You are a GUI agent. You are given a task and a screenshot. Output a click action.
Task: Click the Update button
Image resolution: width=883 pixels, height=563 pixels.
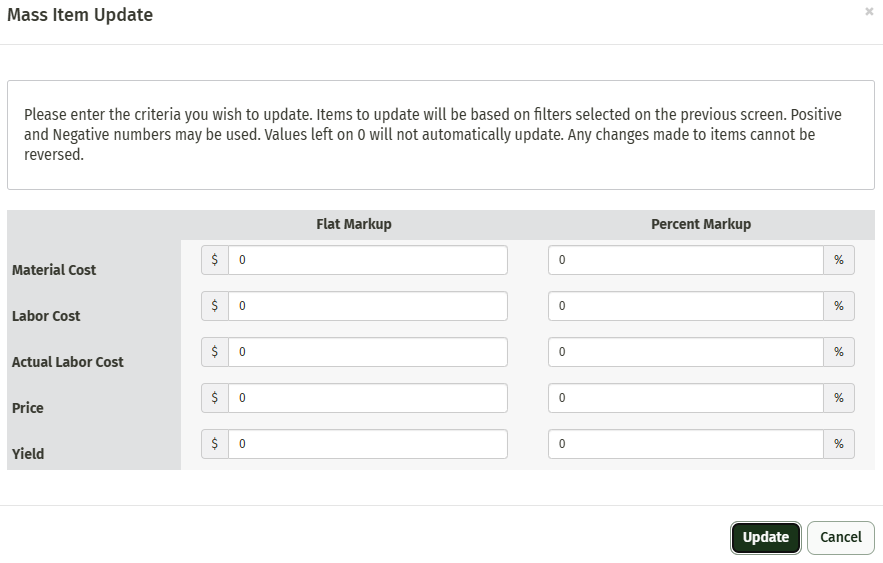click(765, 537)
